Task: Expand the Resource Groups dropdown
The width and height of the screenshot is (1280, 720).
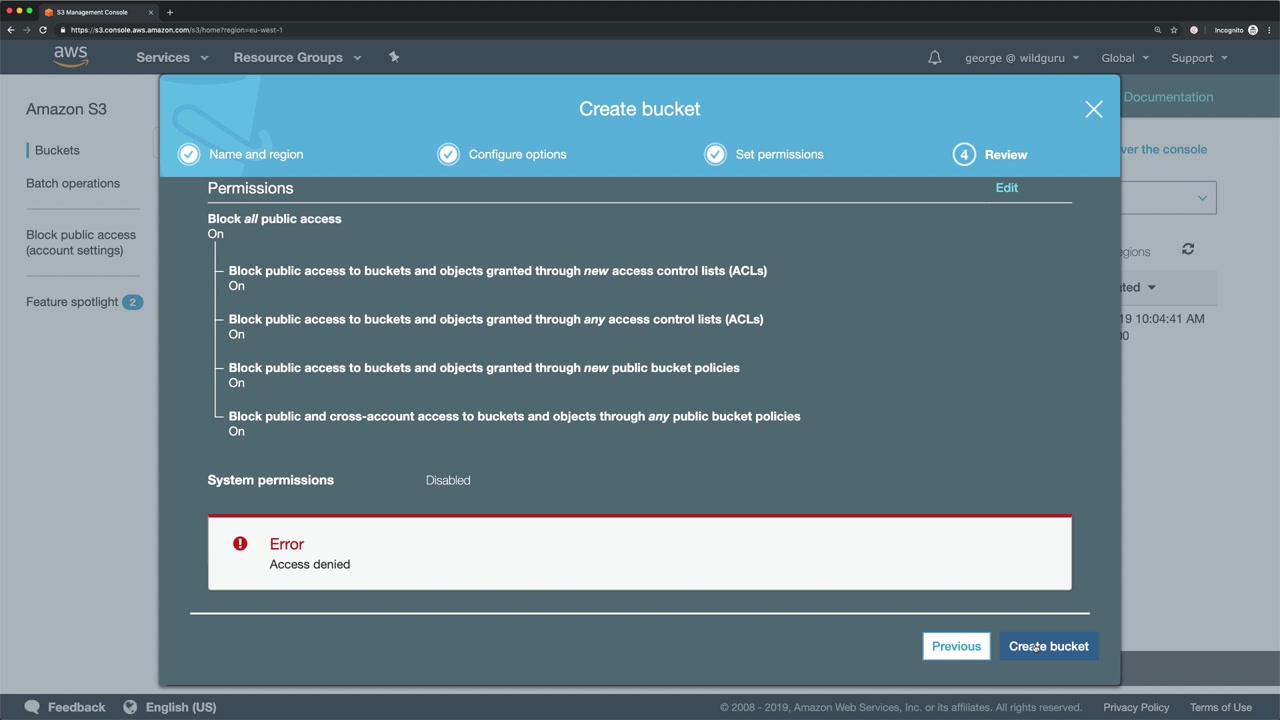Action: pyautogui.click(x=297, y=58)
